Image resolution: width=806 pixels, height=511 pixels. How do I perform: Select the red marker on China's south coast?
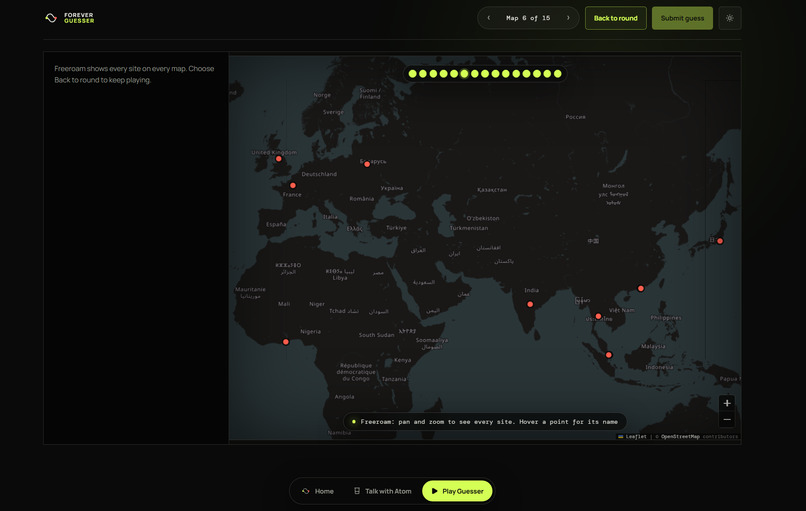[x=640, y=288]
